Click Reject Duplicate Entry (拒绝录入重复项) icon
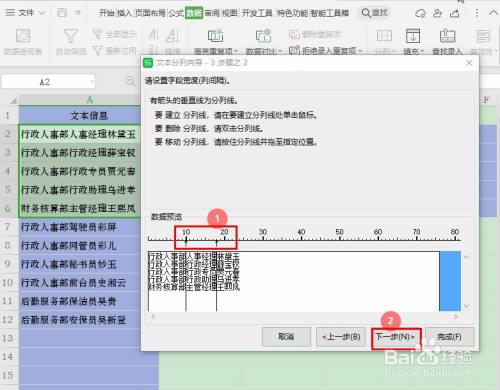 (x=294, y=51)
